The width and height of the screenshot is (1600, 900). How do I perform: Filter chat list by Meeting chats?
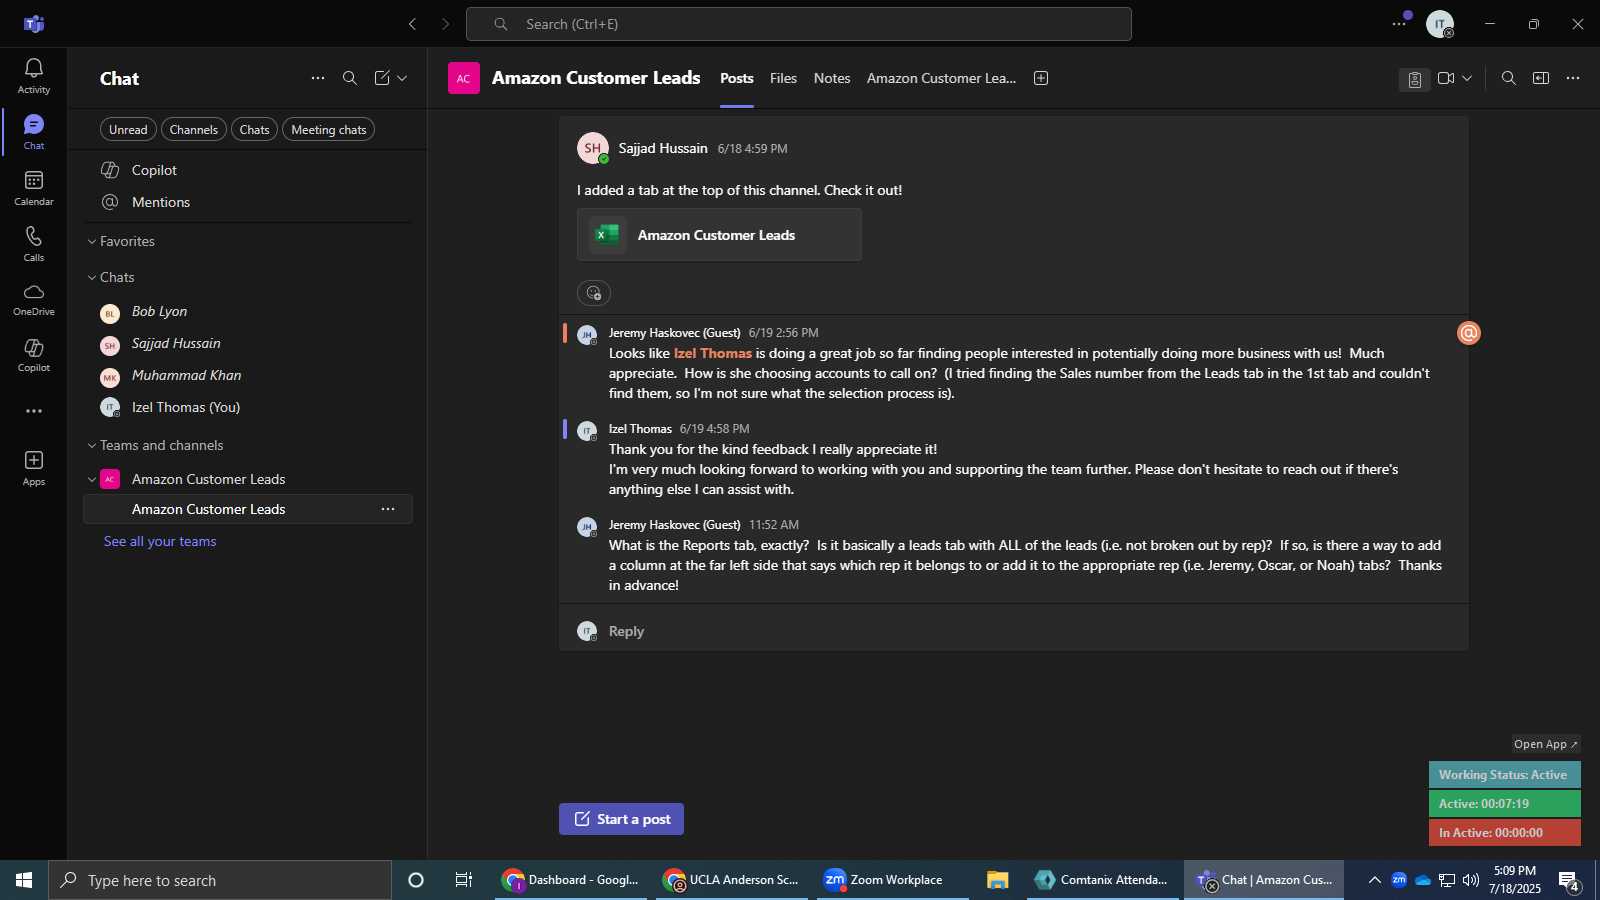pyautogui.click(x=329, y=130)
